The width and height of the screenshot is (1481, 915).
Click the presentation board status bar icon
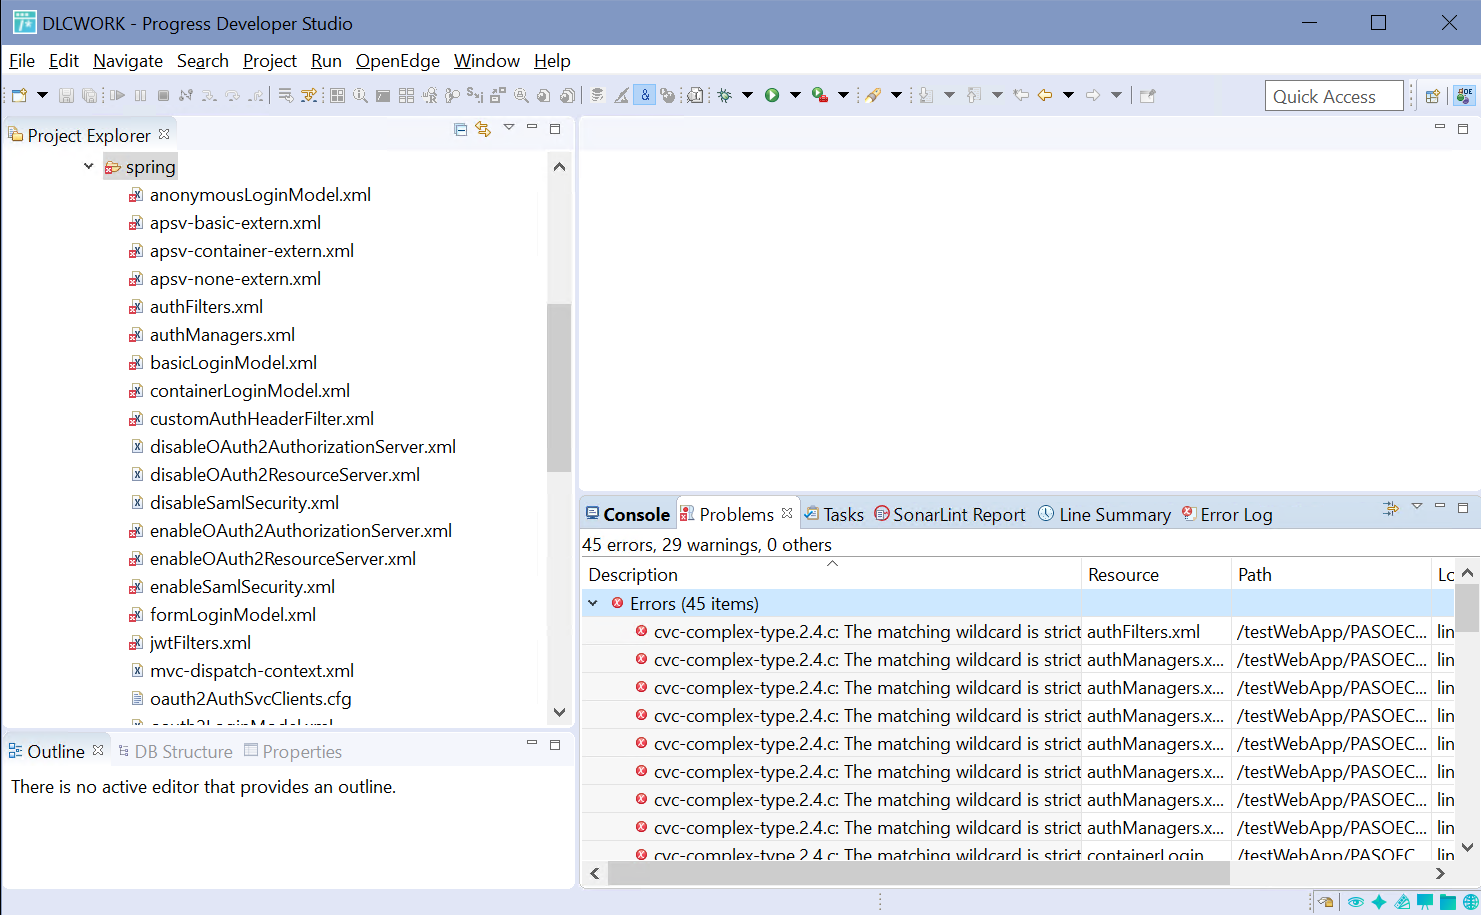[x=1425, y=902]
